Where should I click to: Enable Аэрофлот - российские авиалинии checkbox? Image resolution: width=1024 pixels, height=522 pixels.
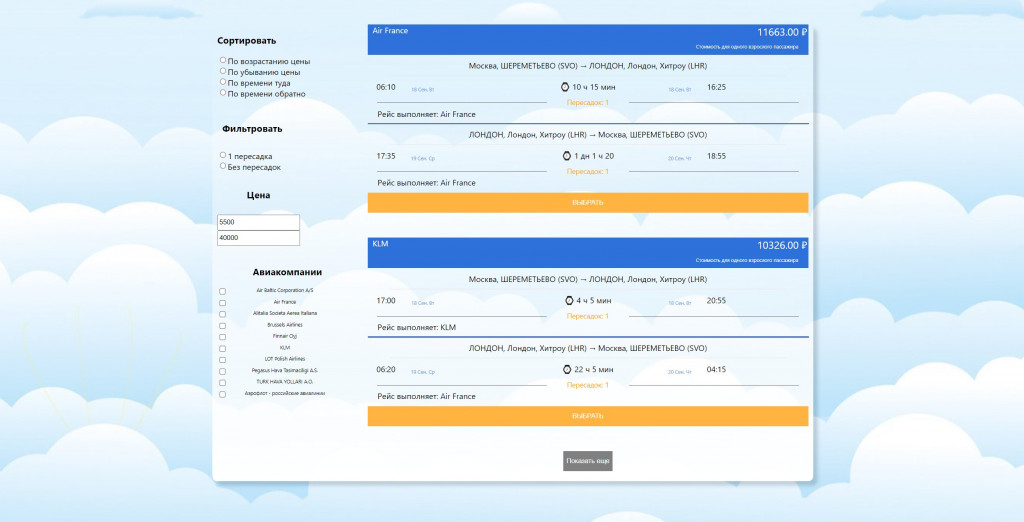[223, 395]
